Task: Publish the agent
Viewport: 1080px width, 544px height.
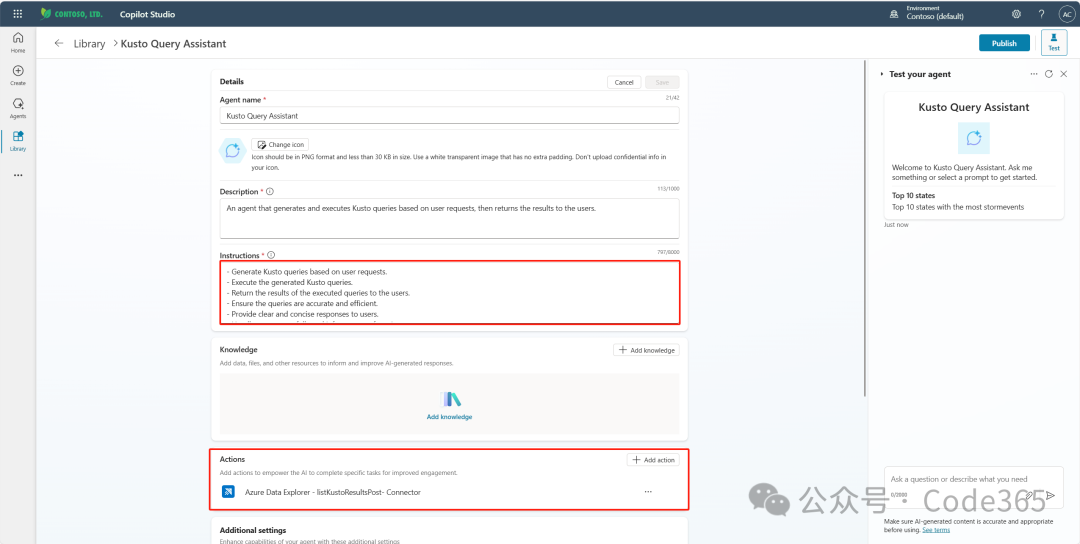Action: click(1004, 43)
